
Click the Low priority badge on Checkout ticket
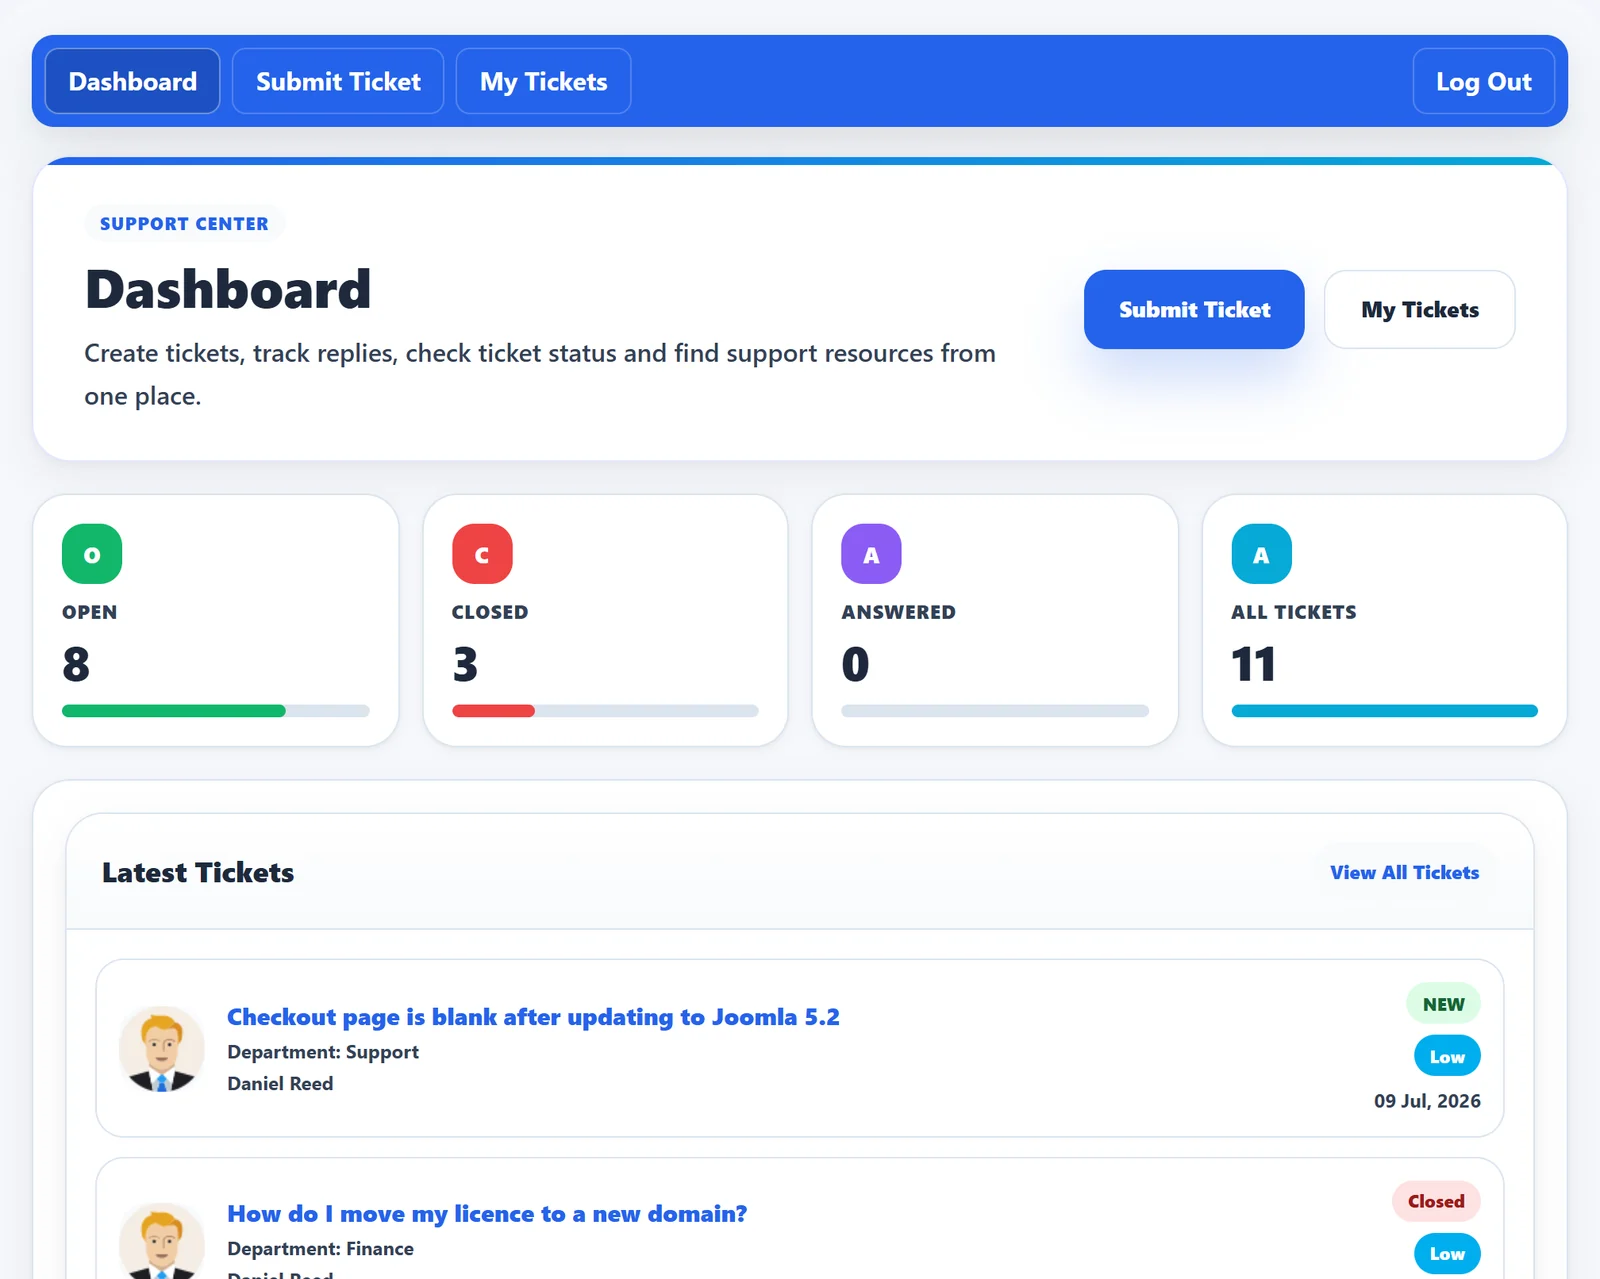click(1447, 1056)
